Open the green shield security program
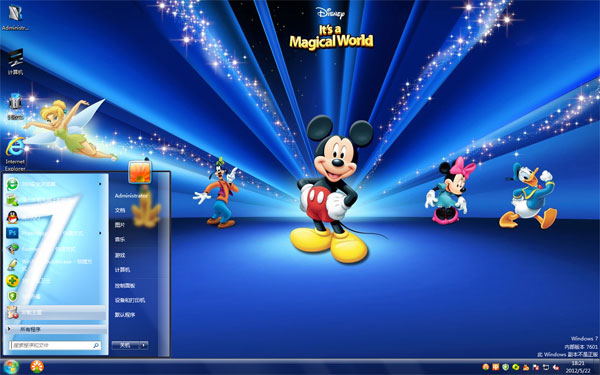600x375 pixels. tap(54, 297)
